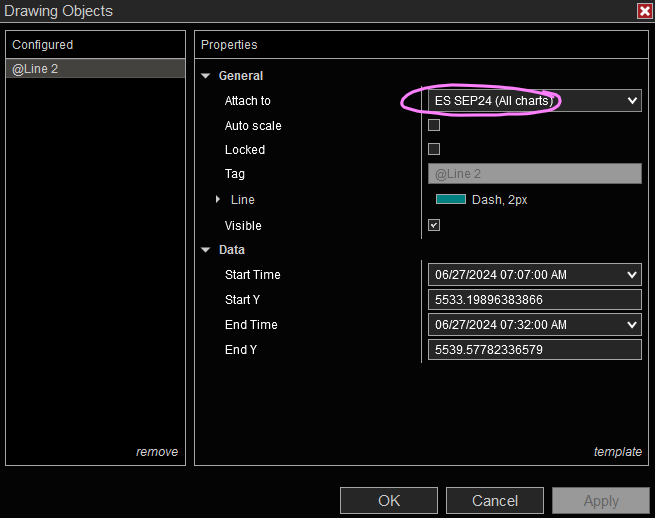Click the Start Time label
The height and width of the screenshot is (518, 655).
click(253, 274)
